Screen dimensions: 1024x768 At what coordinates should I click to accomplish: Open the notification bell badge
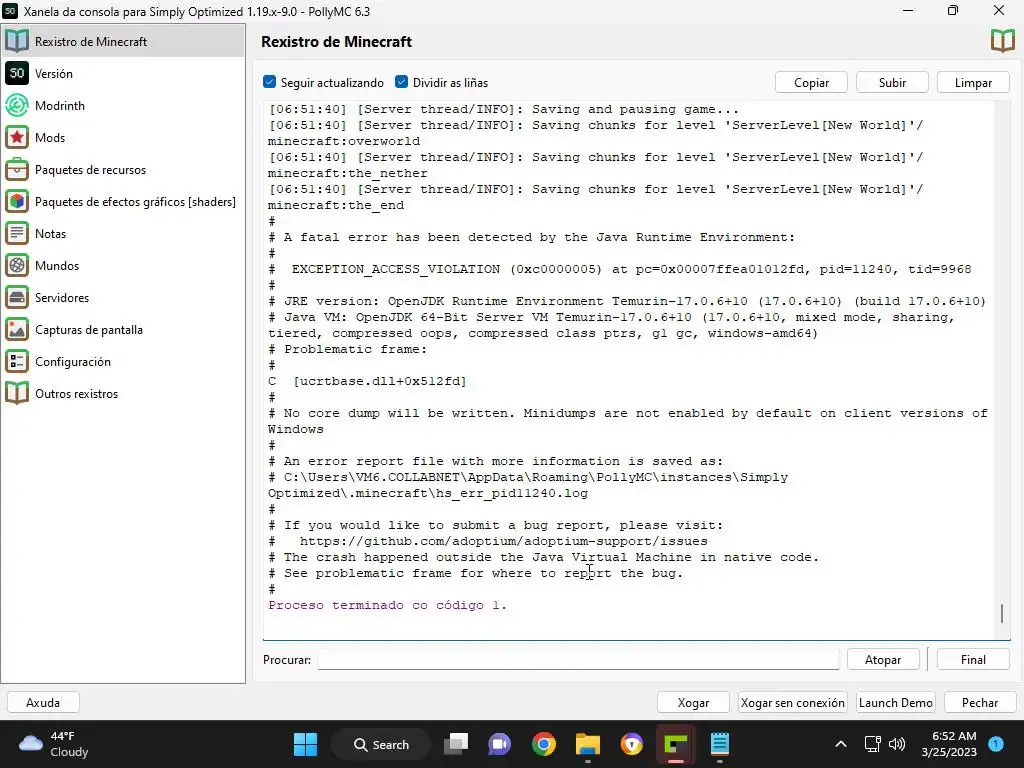coord(996,744)
